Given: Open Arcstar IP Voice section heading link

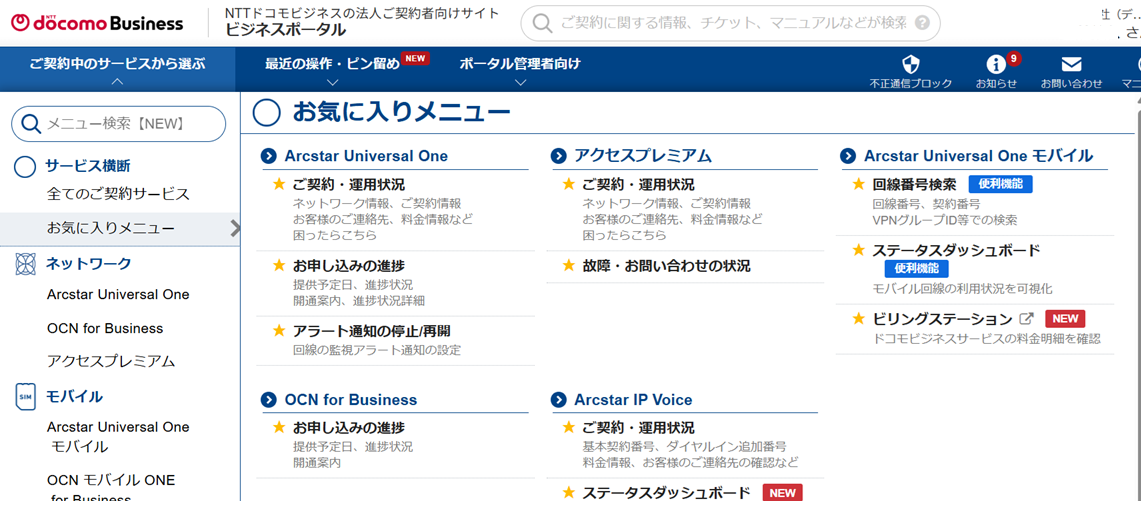Looking at the screenshot, I should [x=633, y=400].
